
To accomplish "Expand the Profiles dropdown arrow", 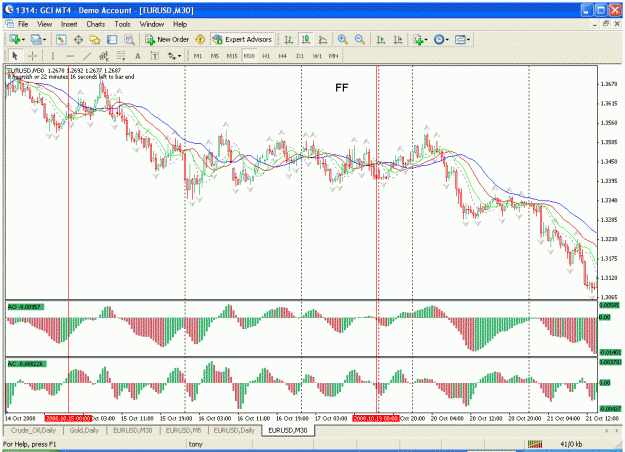I will (x=44, y=40).
